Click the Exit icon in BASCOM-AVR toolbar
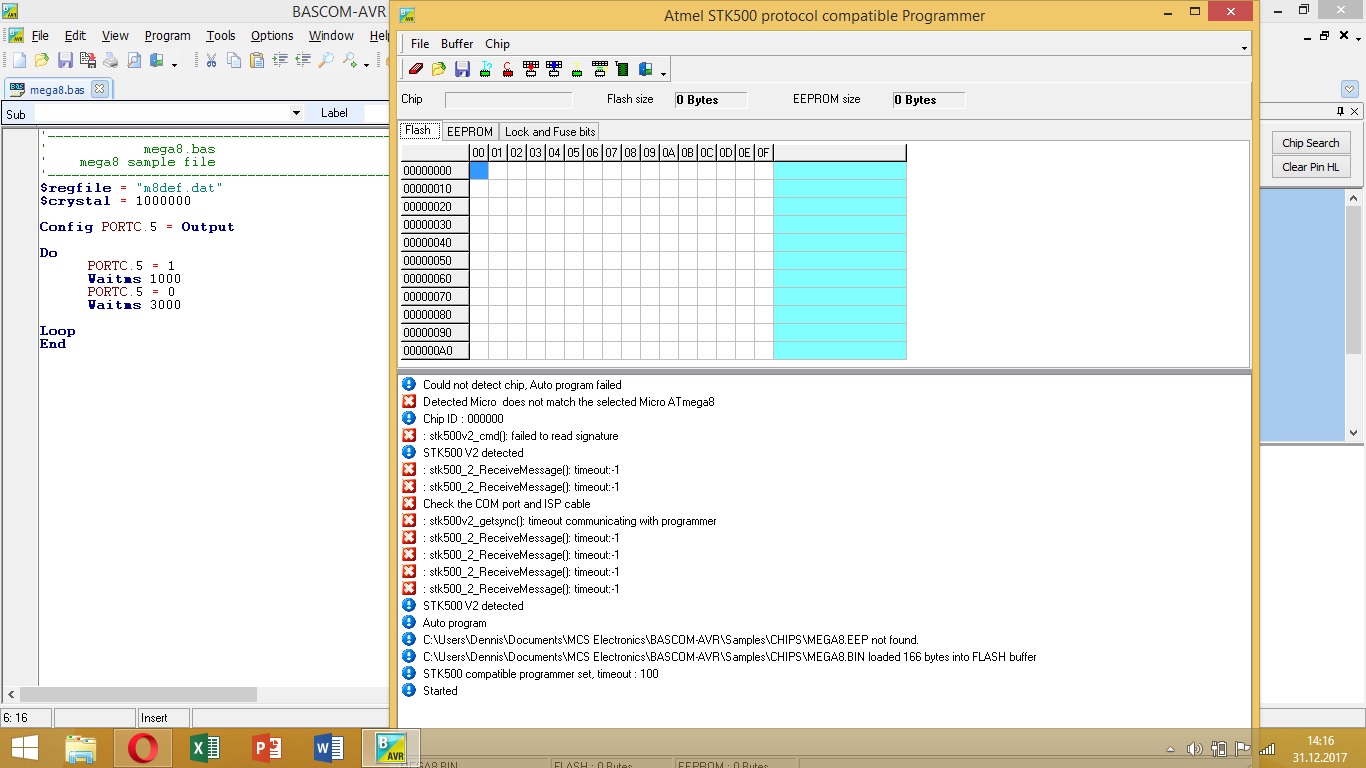Viewport: 1366px width, 768px height. point(157,61)
